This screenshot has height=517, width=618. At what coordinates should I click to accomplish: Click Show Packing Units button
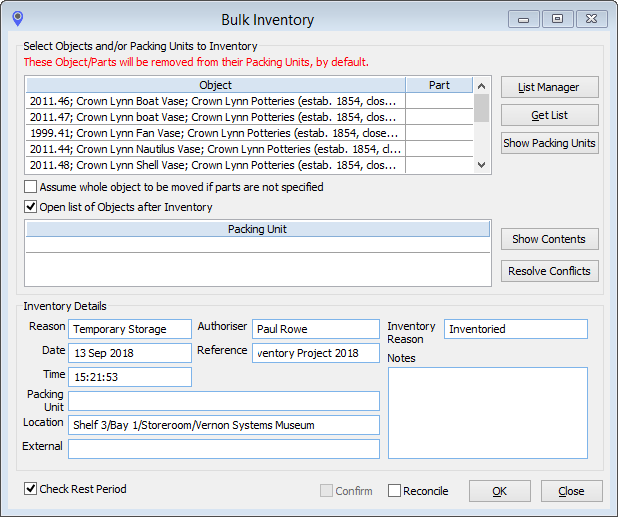[x=549, y=143]
